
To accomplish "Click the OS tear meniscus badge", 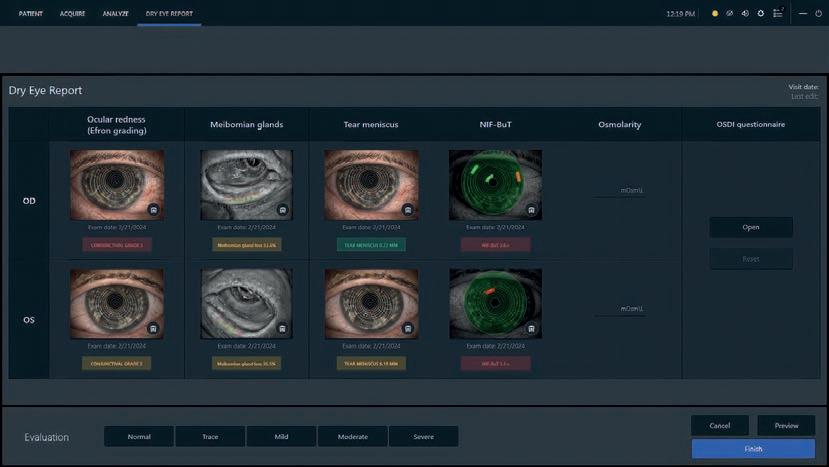I will coord(371,363).
